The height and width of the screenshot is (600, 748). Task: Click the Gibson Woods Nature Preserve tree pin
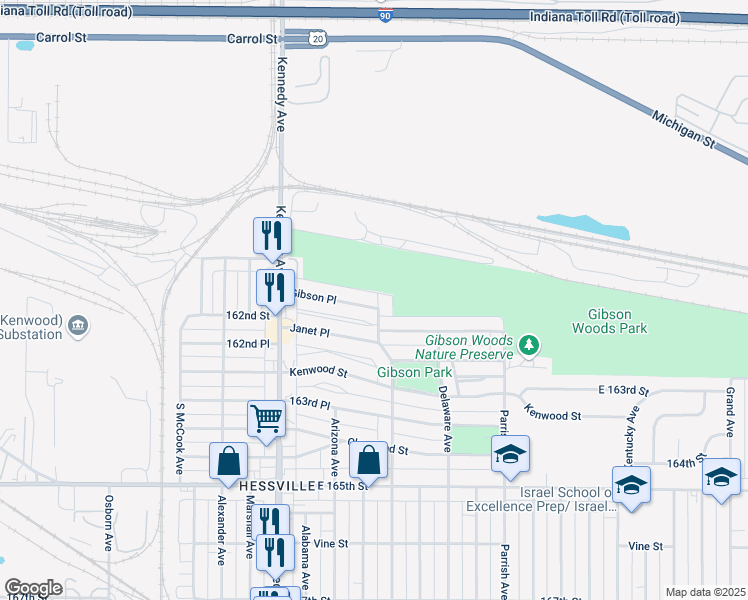tap(529, 345)
